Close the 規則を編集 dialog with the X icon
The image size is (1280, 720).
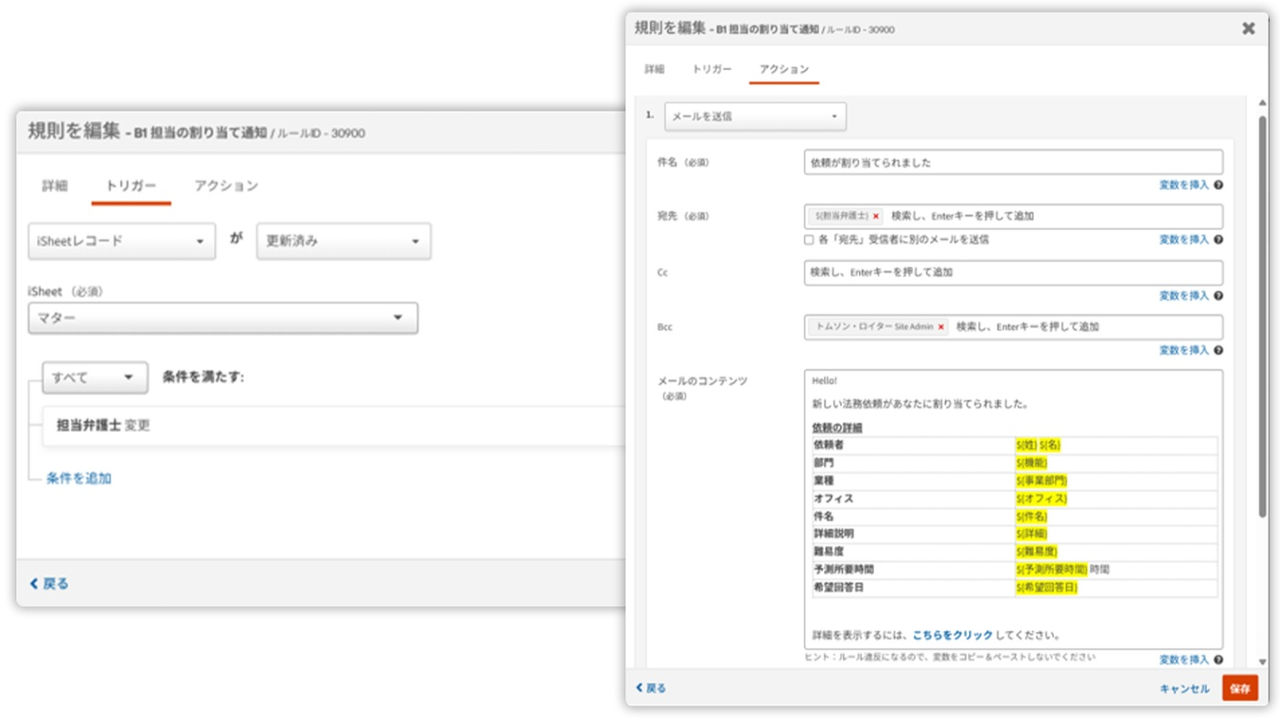pos(1248,28)
